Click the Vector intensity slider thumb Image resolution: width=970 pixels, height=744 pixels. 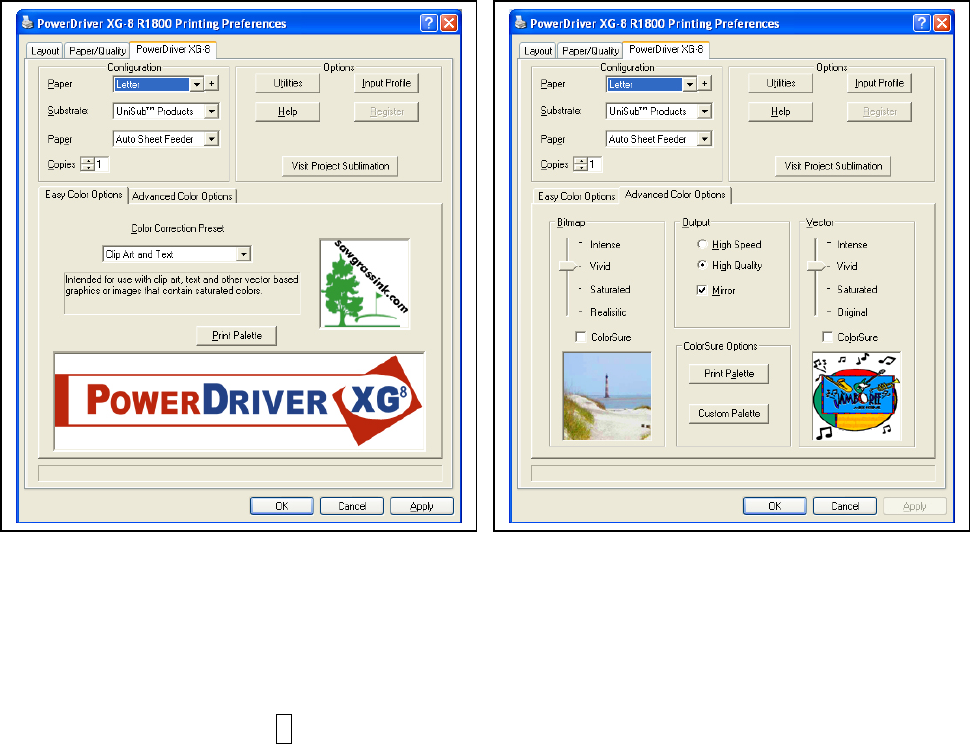(816, 267)
